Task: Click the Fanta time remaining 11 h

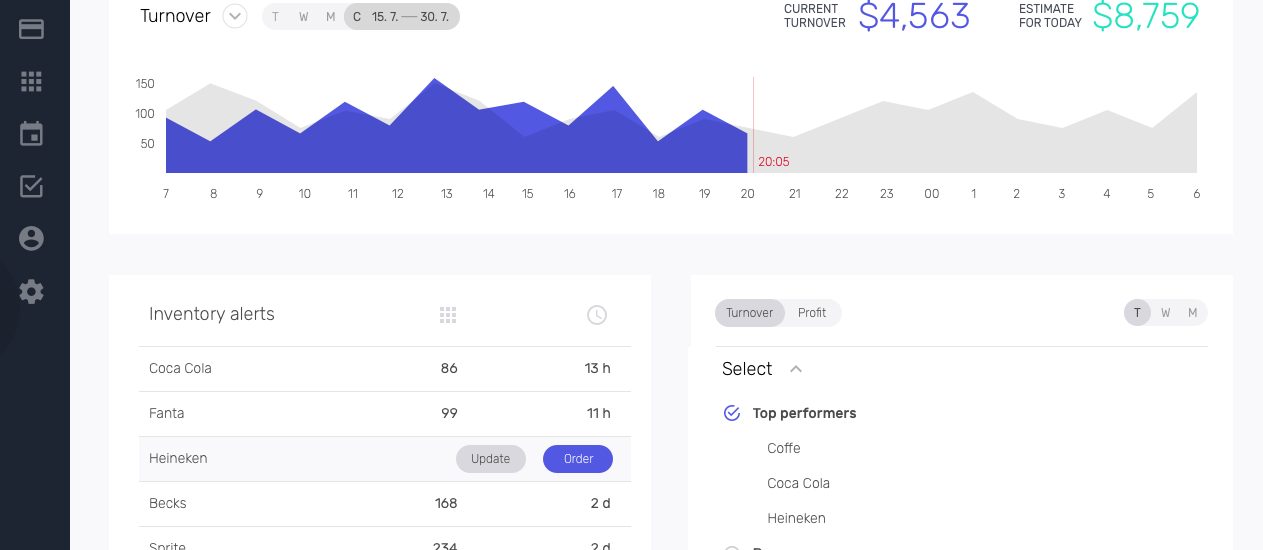Action: point(598,413)
